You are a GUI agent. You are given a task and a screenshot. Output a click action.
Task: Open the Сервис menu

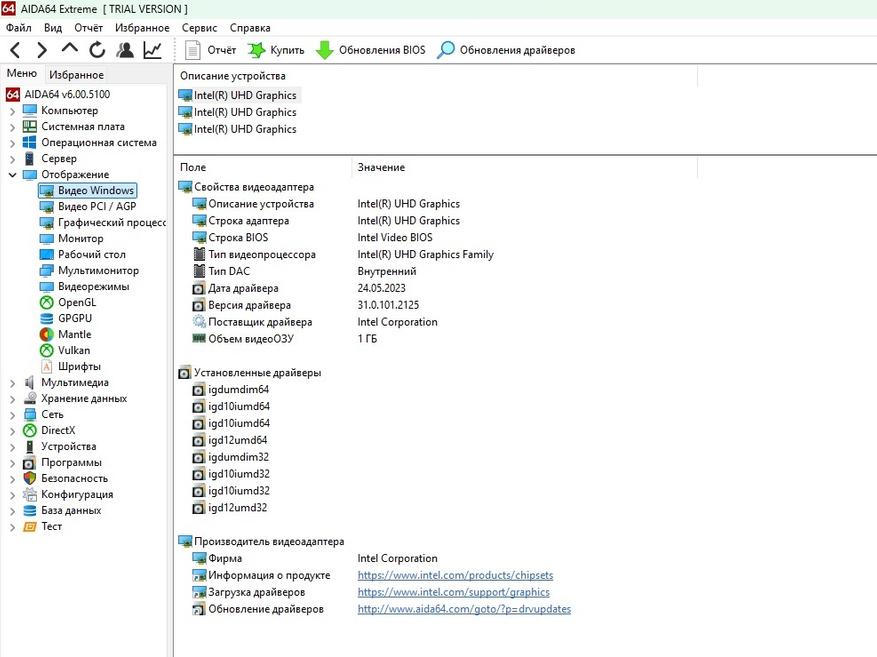199,28
